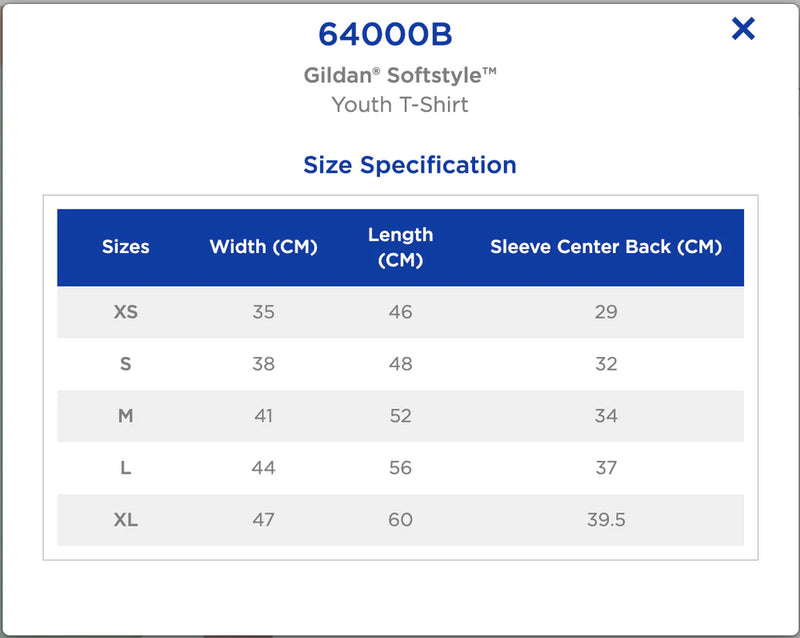Click the Size Specification heading
Screen dimensions: 800x638
pos(410,165)
